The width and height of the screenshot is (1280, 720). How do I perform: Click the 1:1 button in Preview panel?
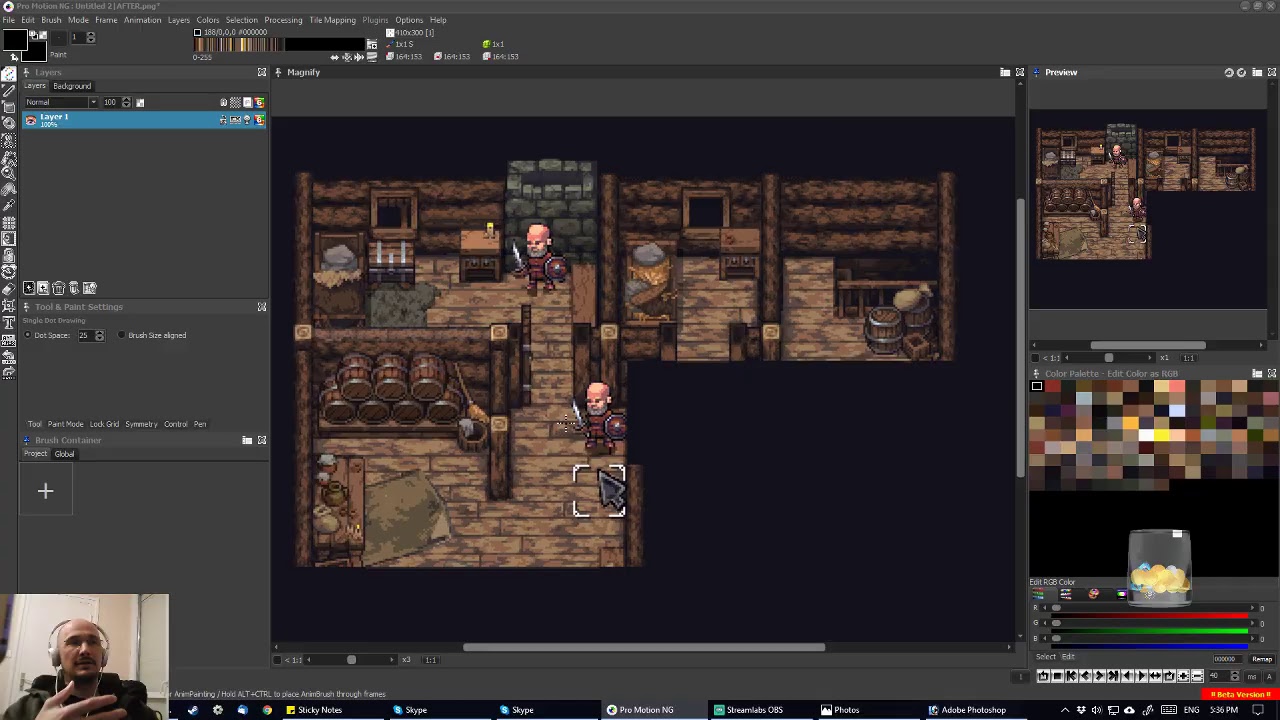[x=1189, y=357]
